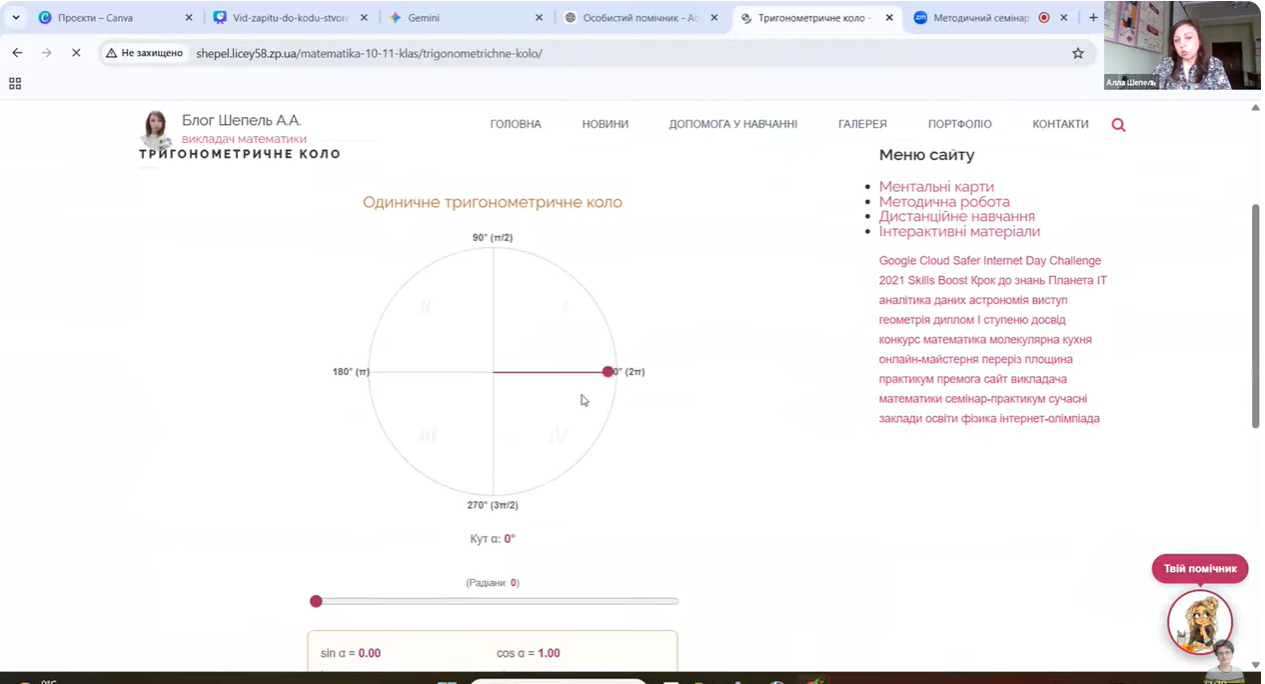The width and height of the screenshot is (1265, 684).
Task: Expand the tab search dropdown arrow
Action: coord(16,18)
